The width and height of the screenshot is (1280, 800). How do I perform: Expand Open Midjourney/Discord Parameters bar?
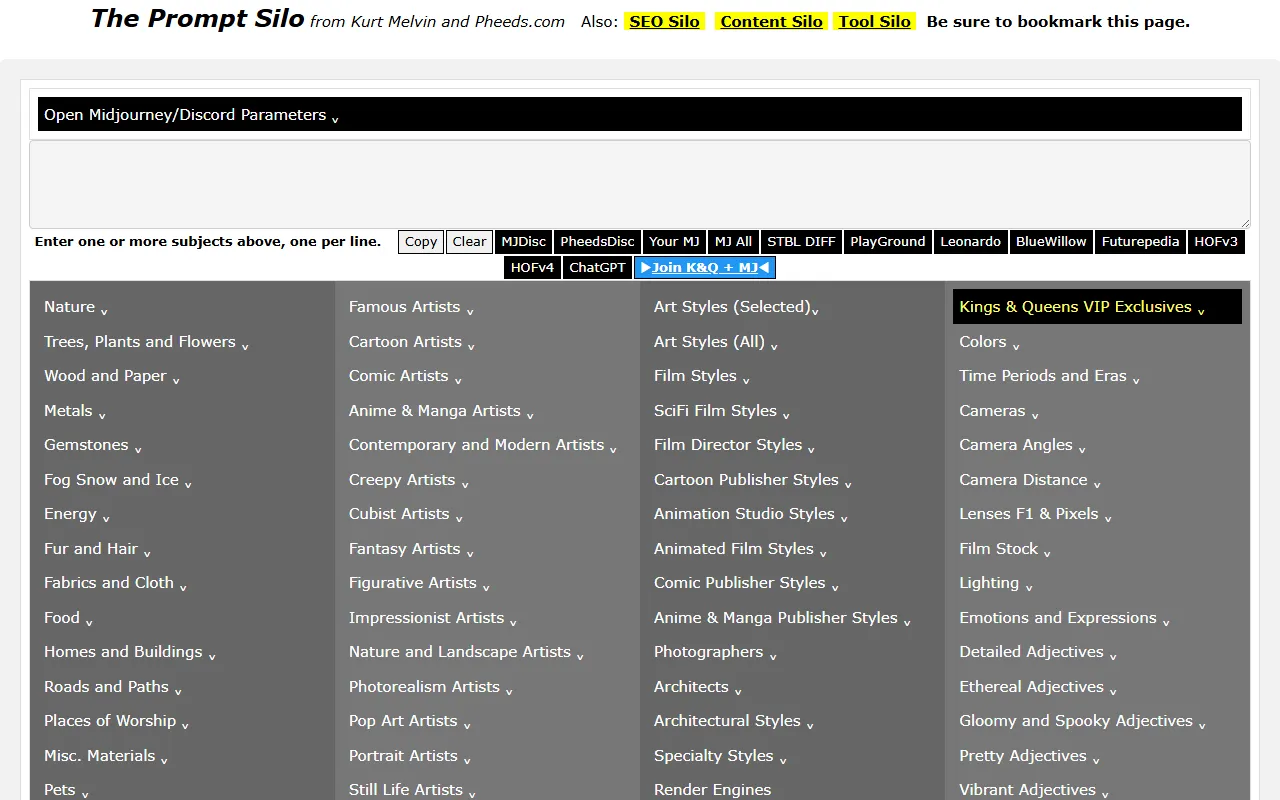pyautogui.click(x=191, y=115)
